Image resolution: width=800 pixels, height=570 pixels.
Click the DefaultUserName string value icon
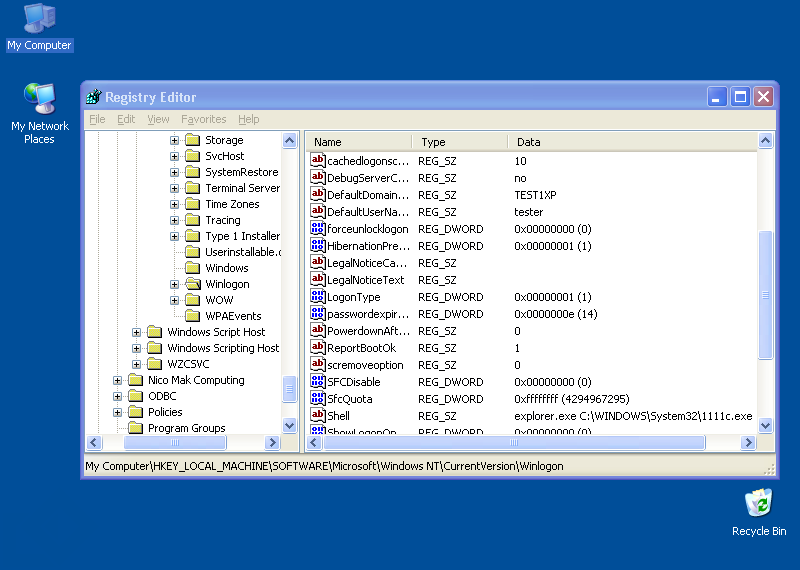pyautogui.click(x=318, y=211)
